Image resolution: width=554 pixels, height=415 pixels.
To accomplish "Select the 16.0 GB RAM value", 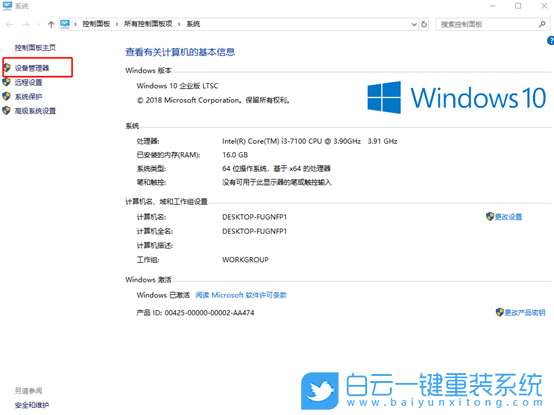I will [x=235, y=155].
